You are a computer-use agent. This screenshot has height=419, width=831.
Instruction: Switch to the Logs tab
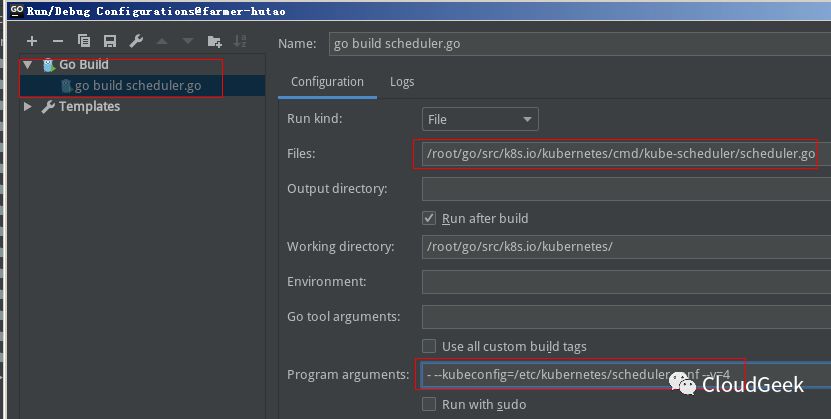402,82
